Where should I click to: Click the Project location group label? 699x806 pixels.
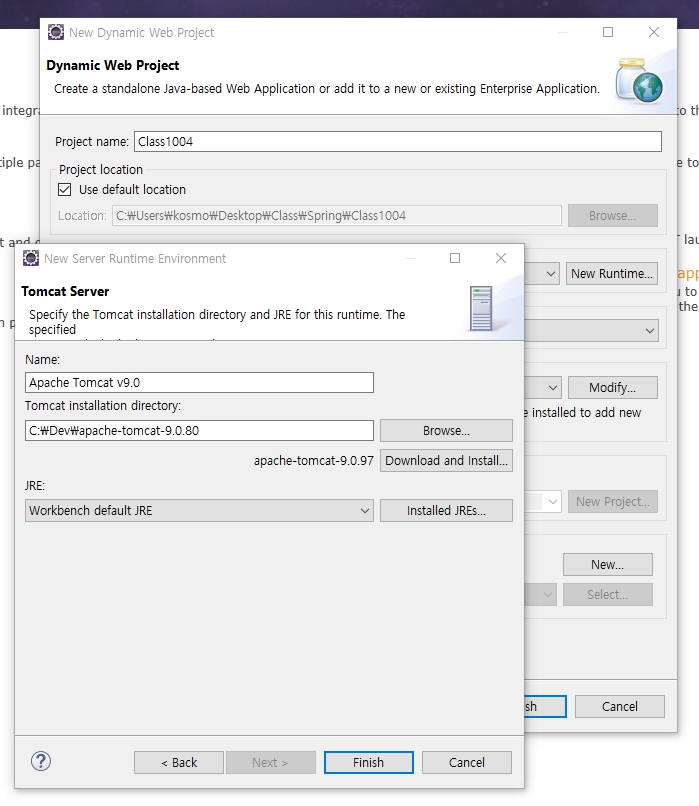(x=101, y=170)
